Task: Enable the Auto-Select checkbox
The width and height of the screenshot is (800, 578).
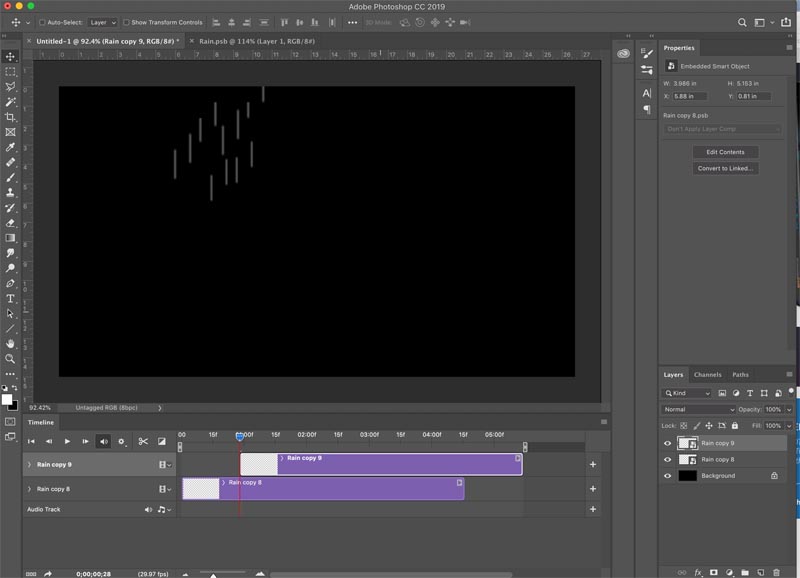Action: tap(42, 22)
